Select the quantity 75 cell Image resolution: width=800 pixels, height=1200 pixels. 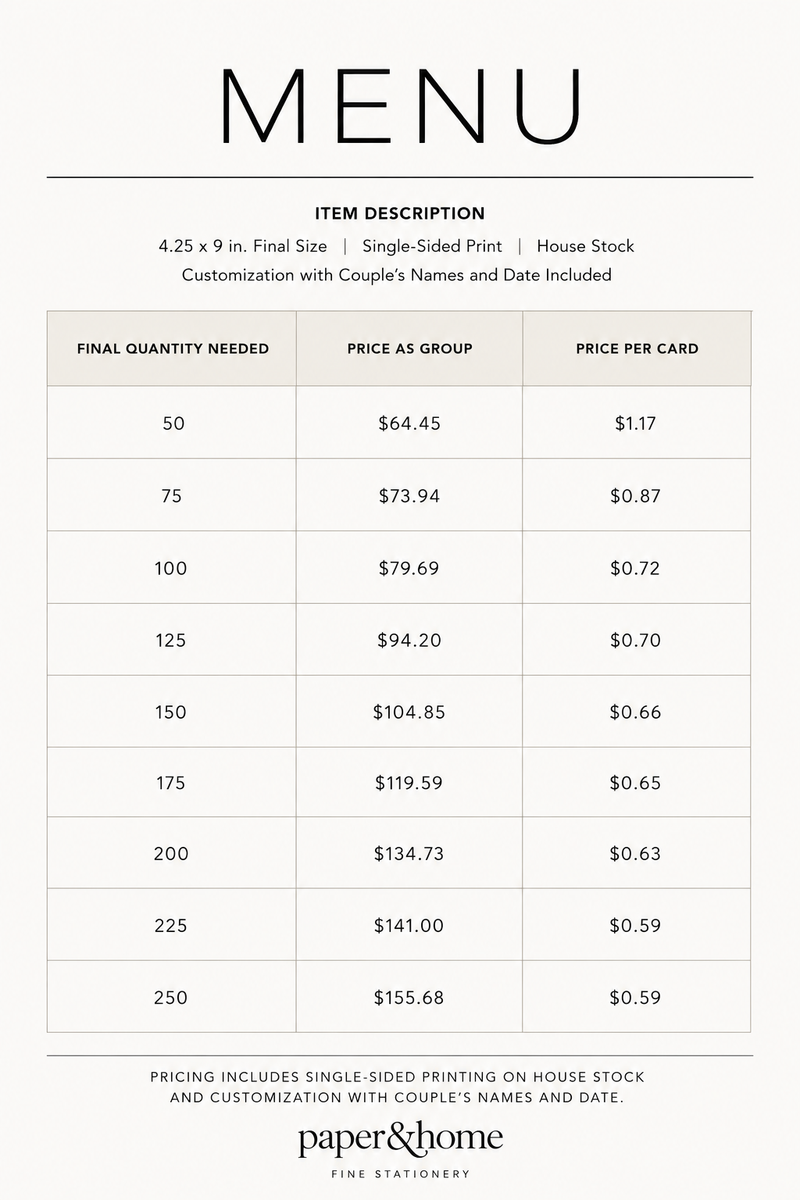point(173,495)
